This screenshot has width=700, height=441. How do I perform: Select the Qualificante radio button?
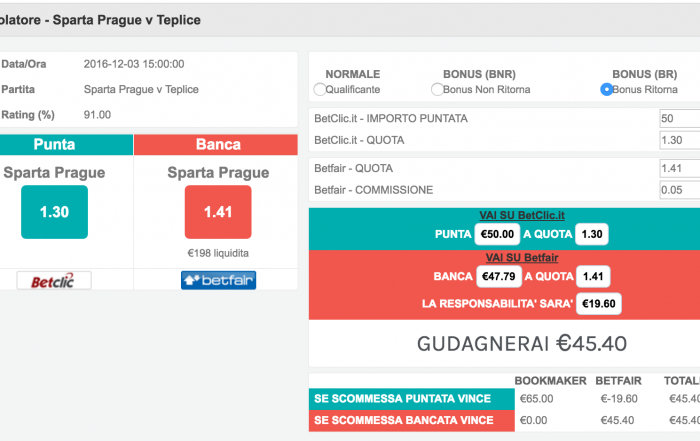[x=320, y=89]
